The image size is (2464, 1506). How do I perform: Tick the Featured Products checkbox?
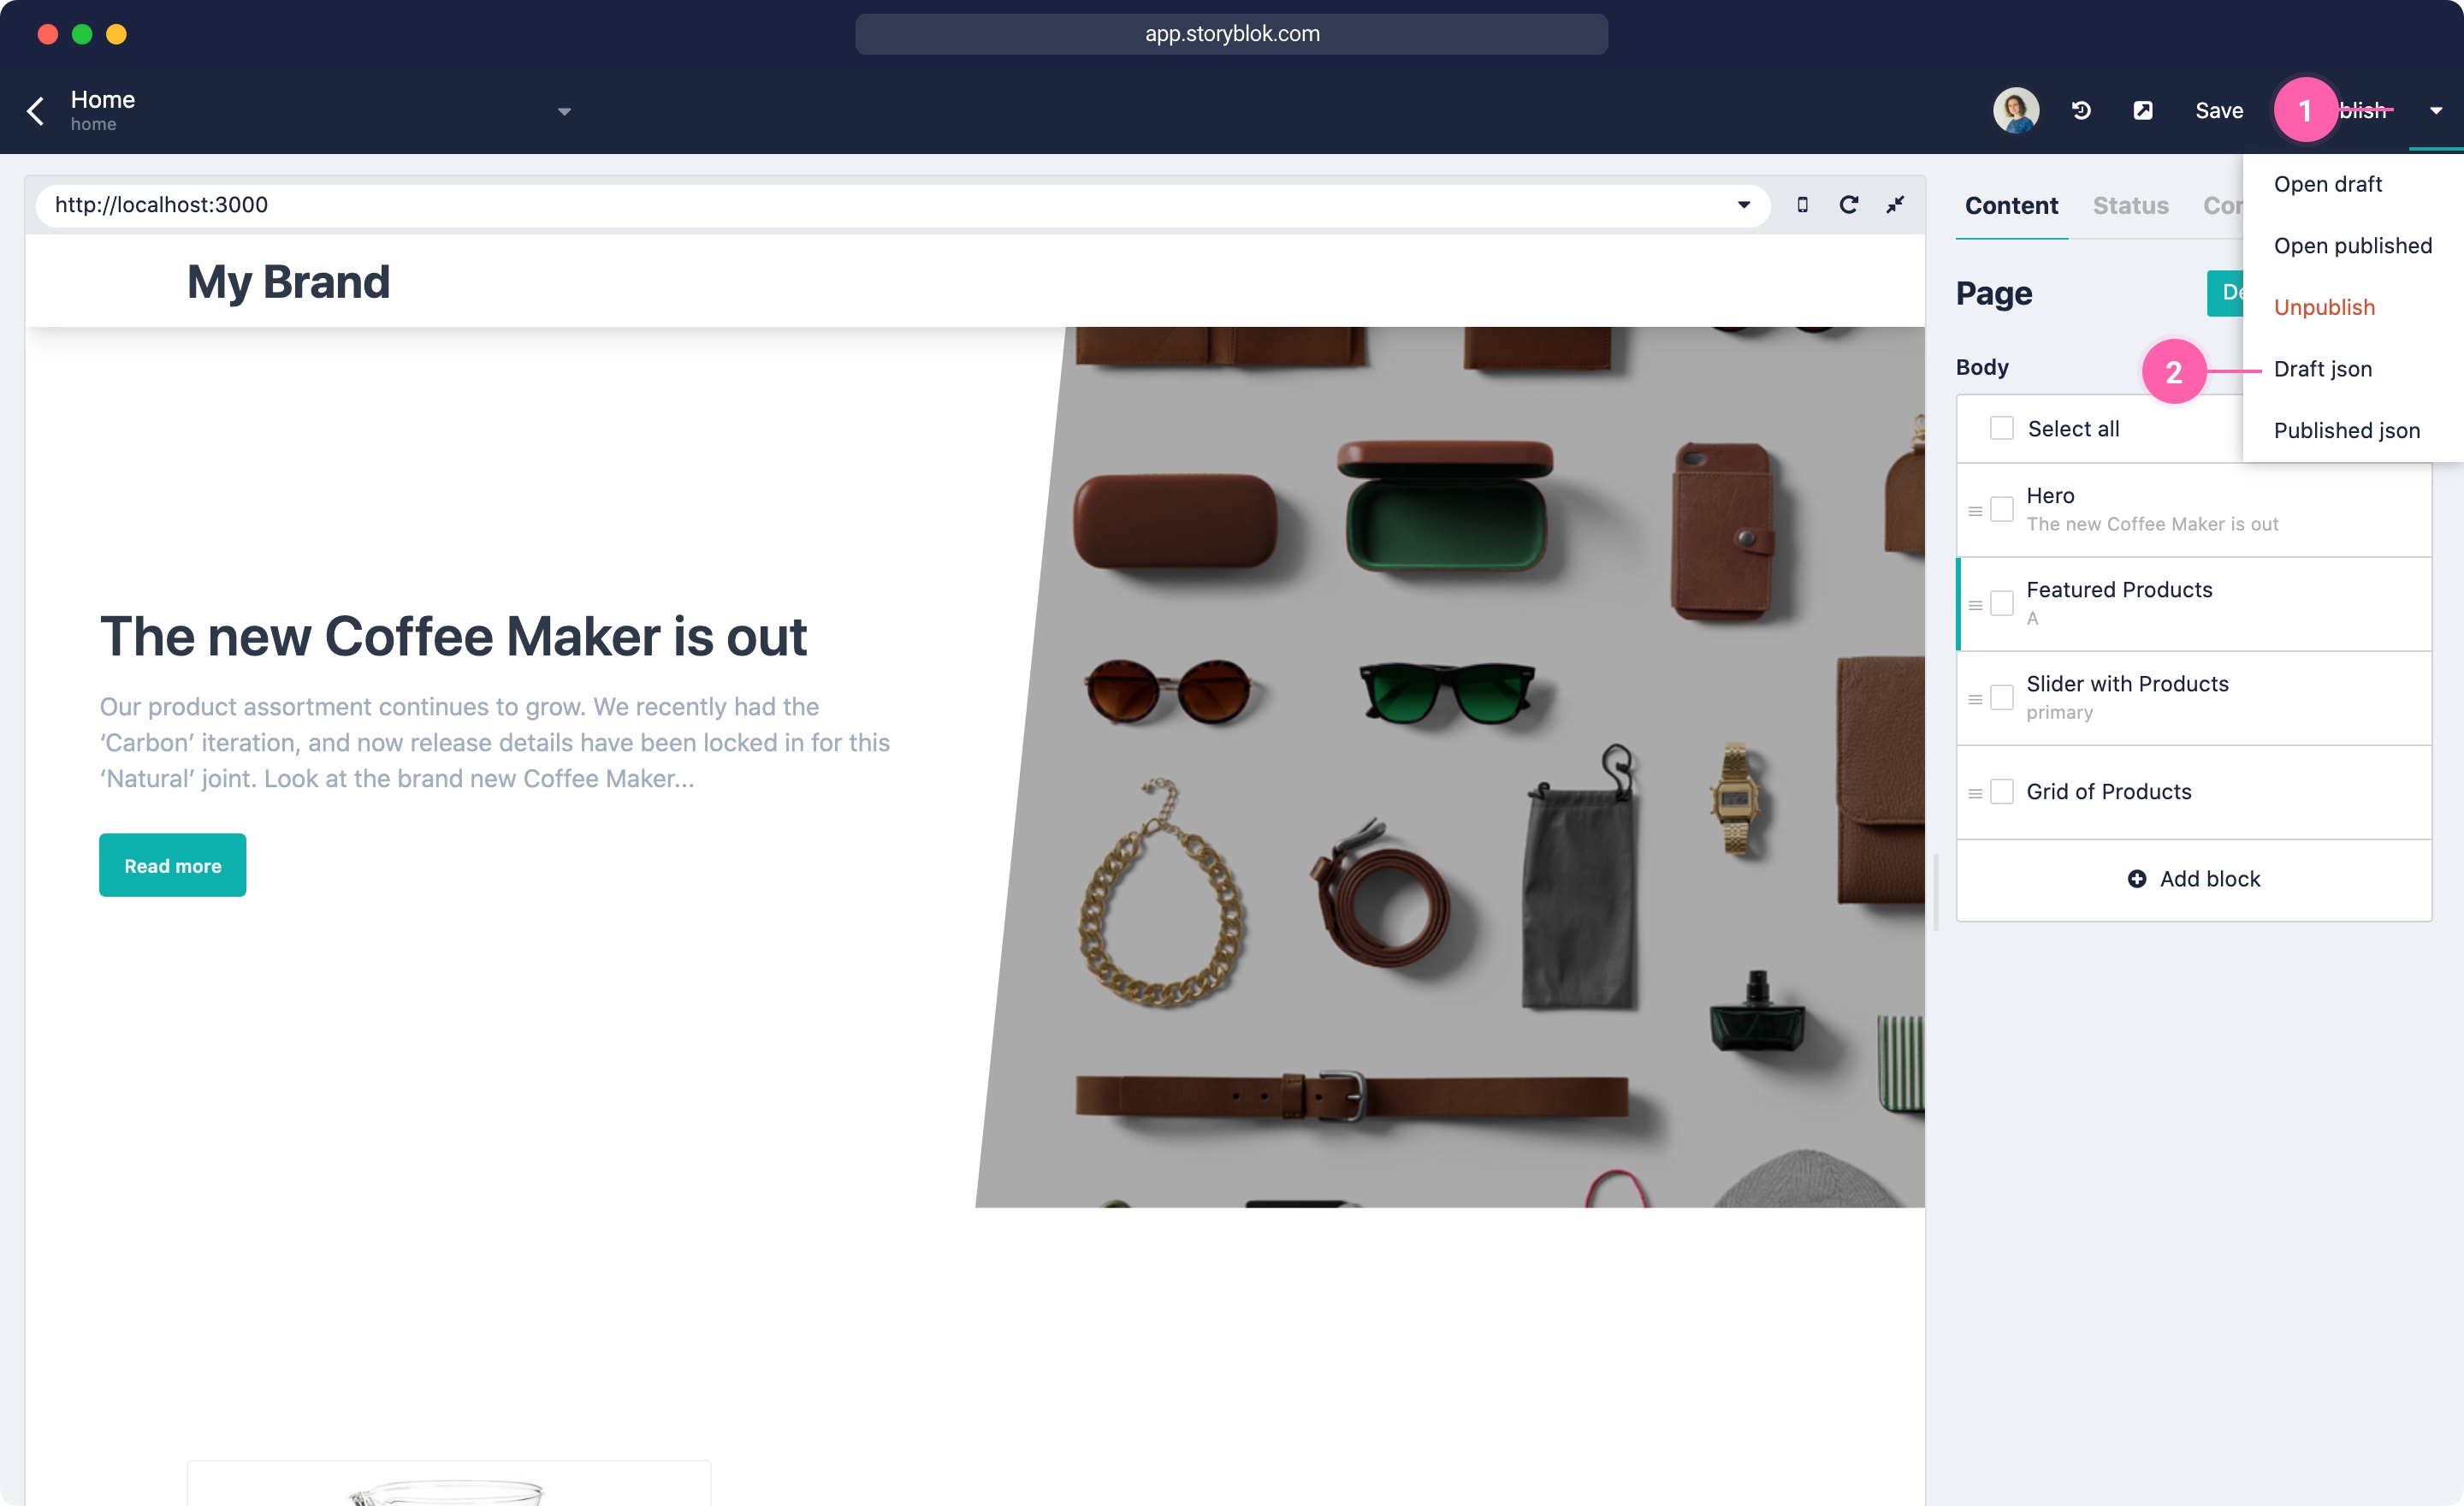click(2001, 603)
